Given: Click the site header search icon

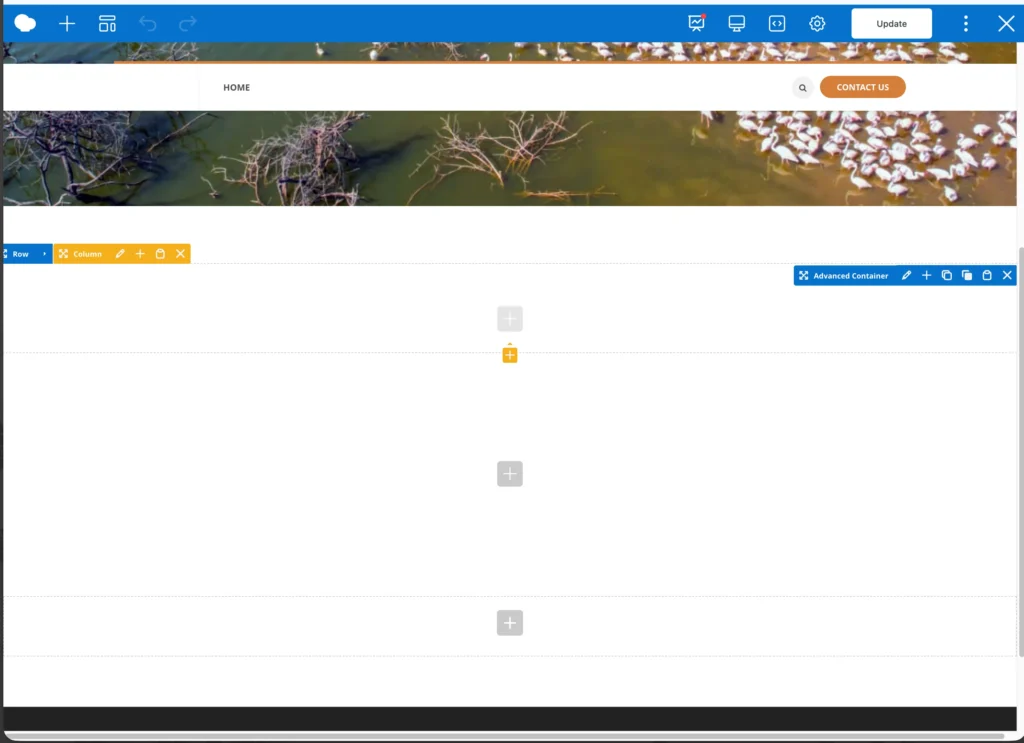Looking at the screenshot, I should [x=803, y=87].
